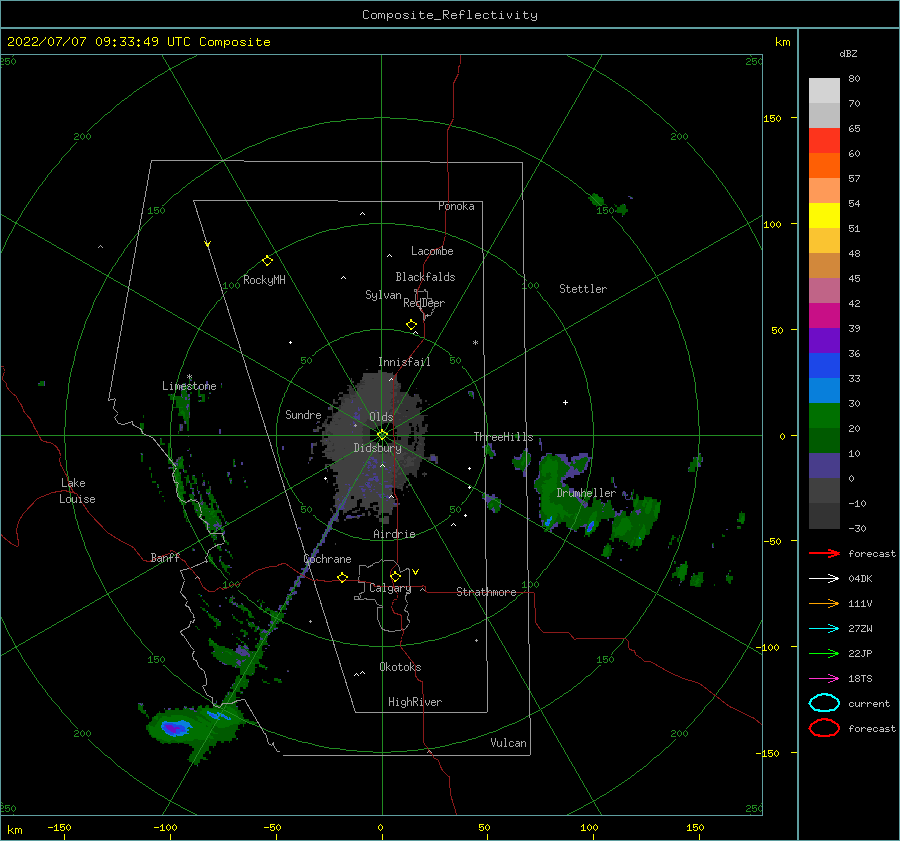Click the Okotoks label
900x841 pixels.
[x=400, y=667]
